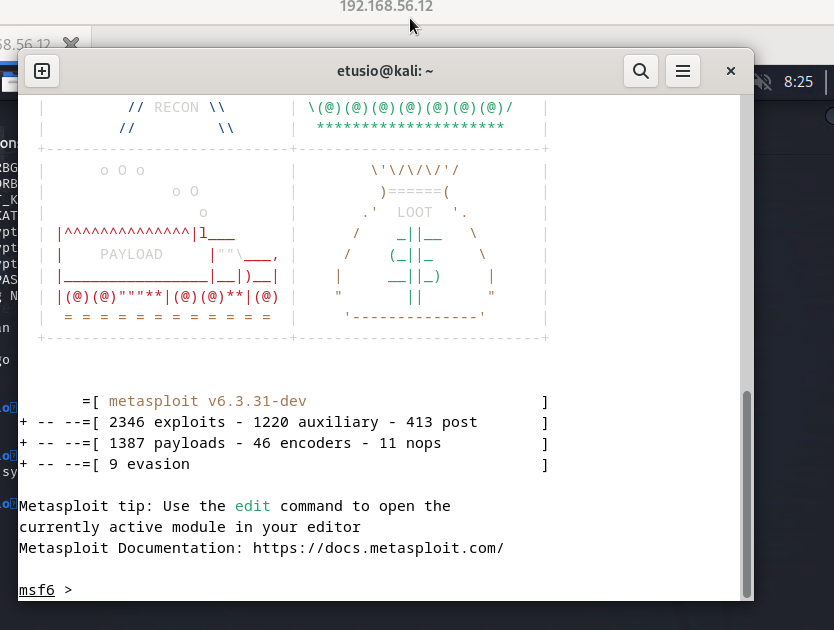This screenshot has height=630, width=834.
Task: Click the terminal vertical scrollbar handle
Action: click(747, 495)
